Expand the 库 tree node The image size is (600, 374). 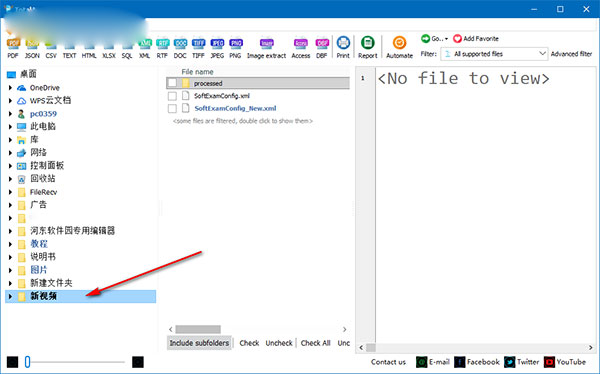(x=10, y=140)
